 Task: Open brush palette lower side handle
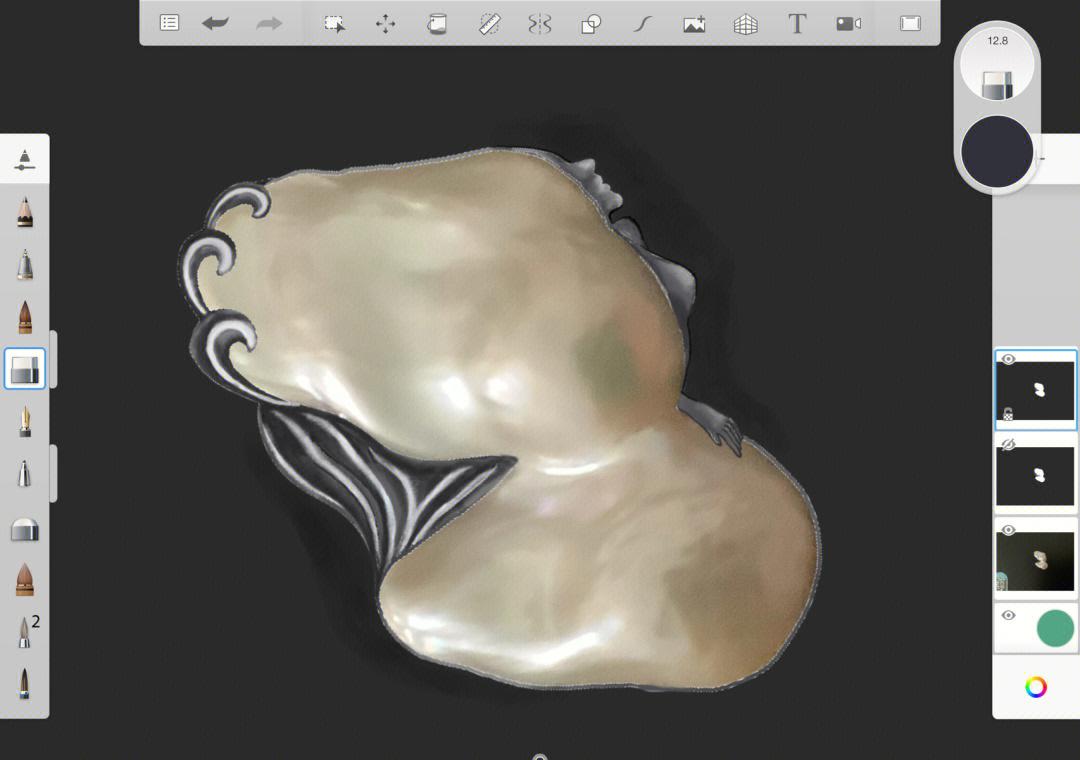click(54, 473)
